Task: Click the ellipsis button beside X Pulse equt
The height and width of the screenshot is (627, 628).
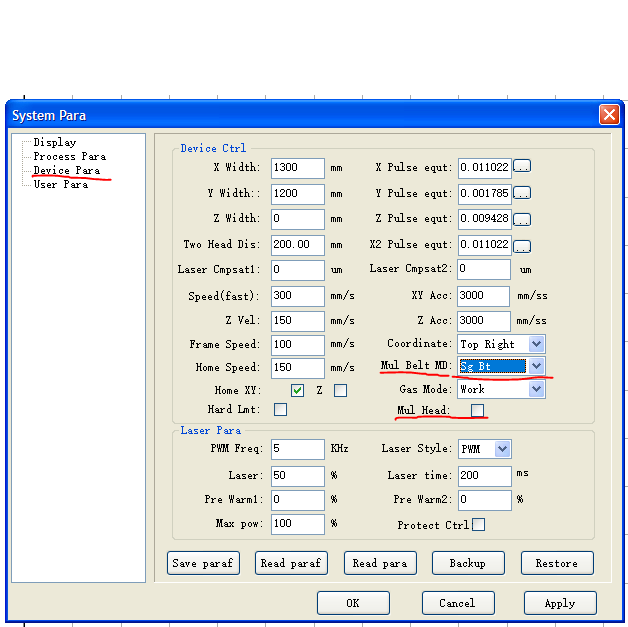Action: [521, 167]
